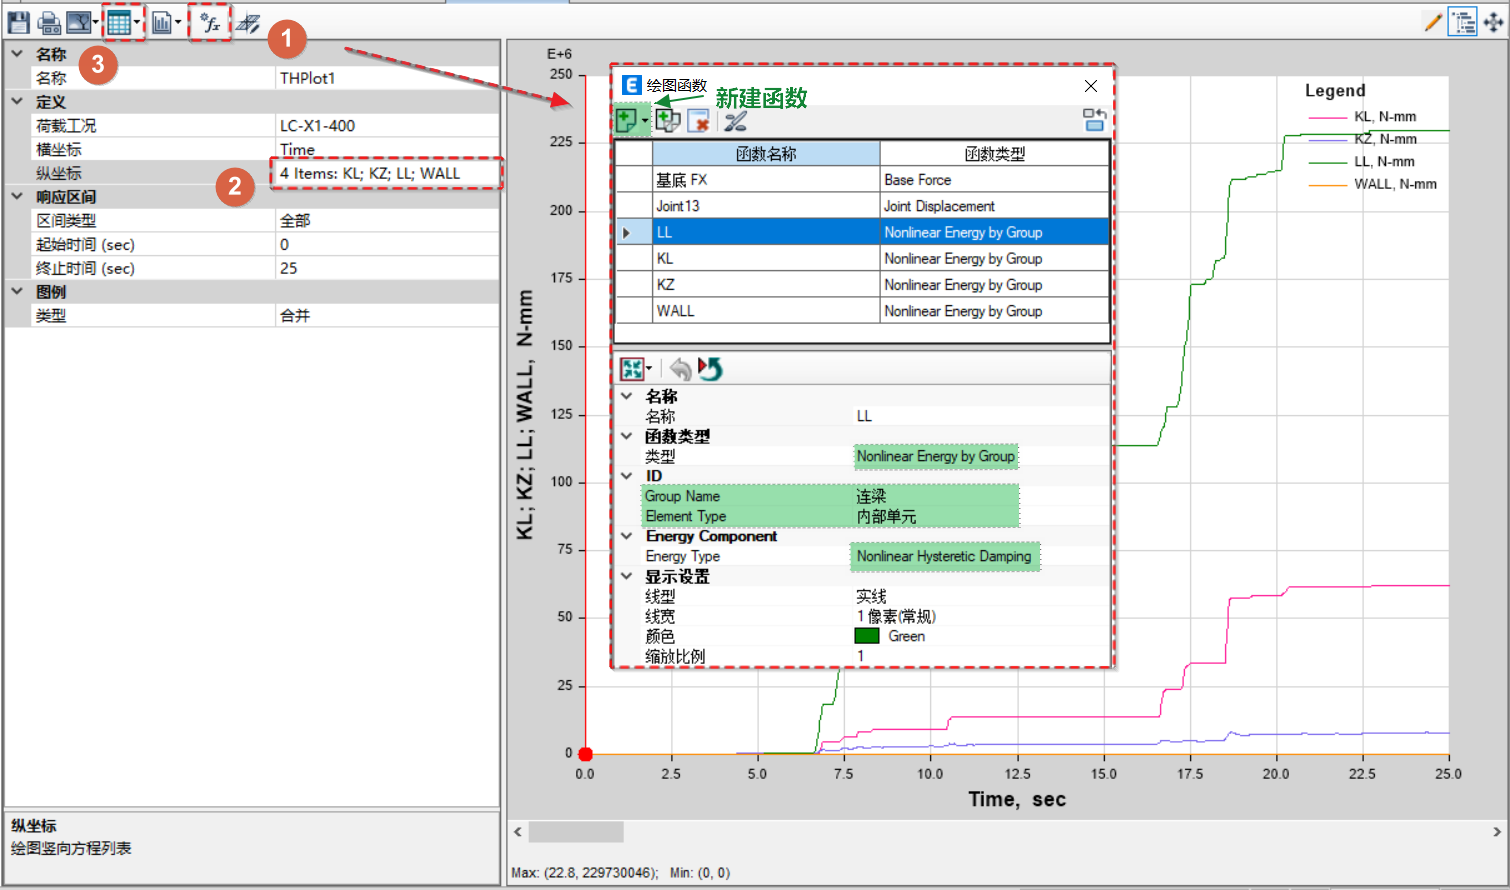
Task: Delete the selected function with the red X icon
Action: pos(699,122)
